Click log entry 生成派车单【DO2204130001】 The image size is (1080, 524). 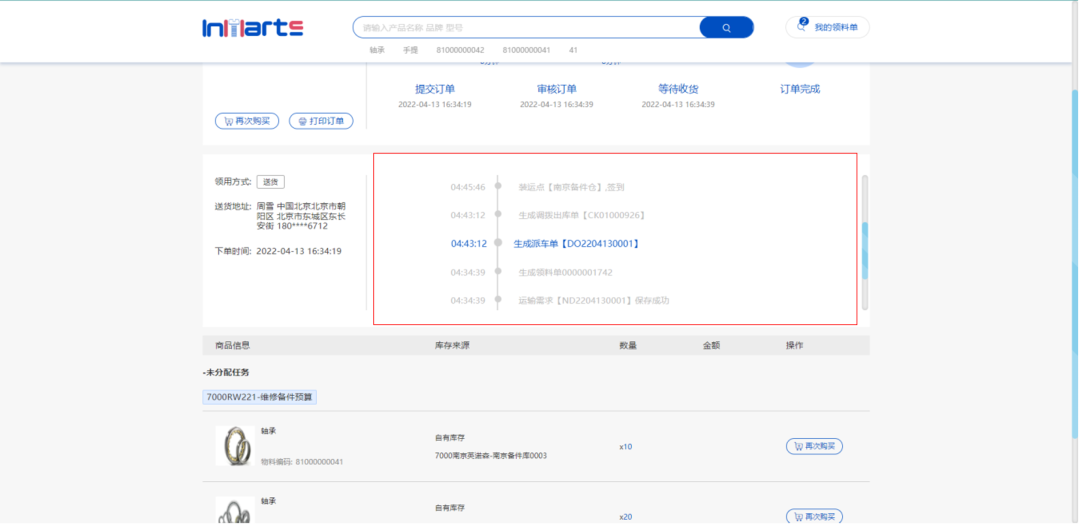point(577,244)
